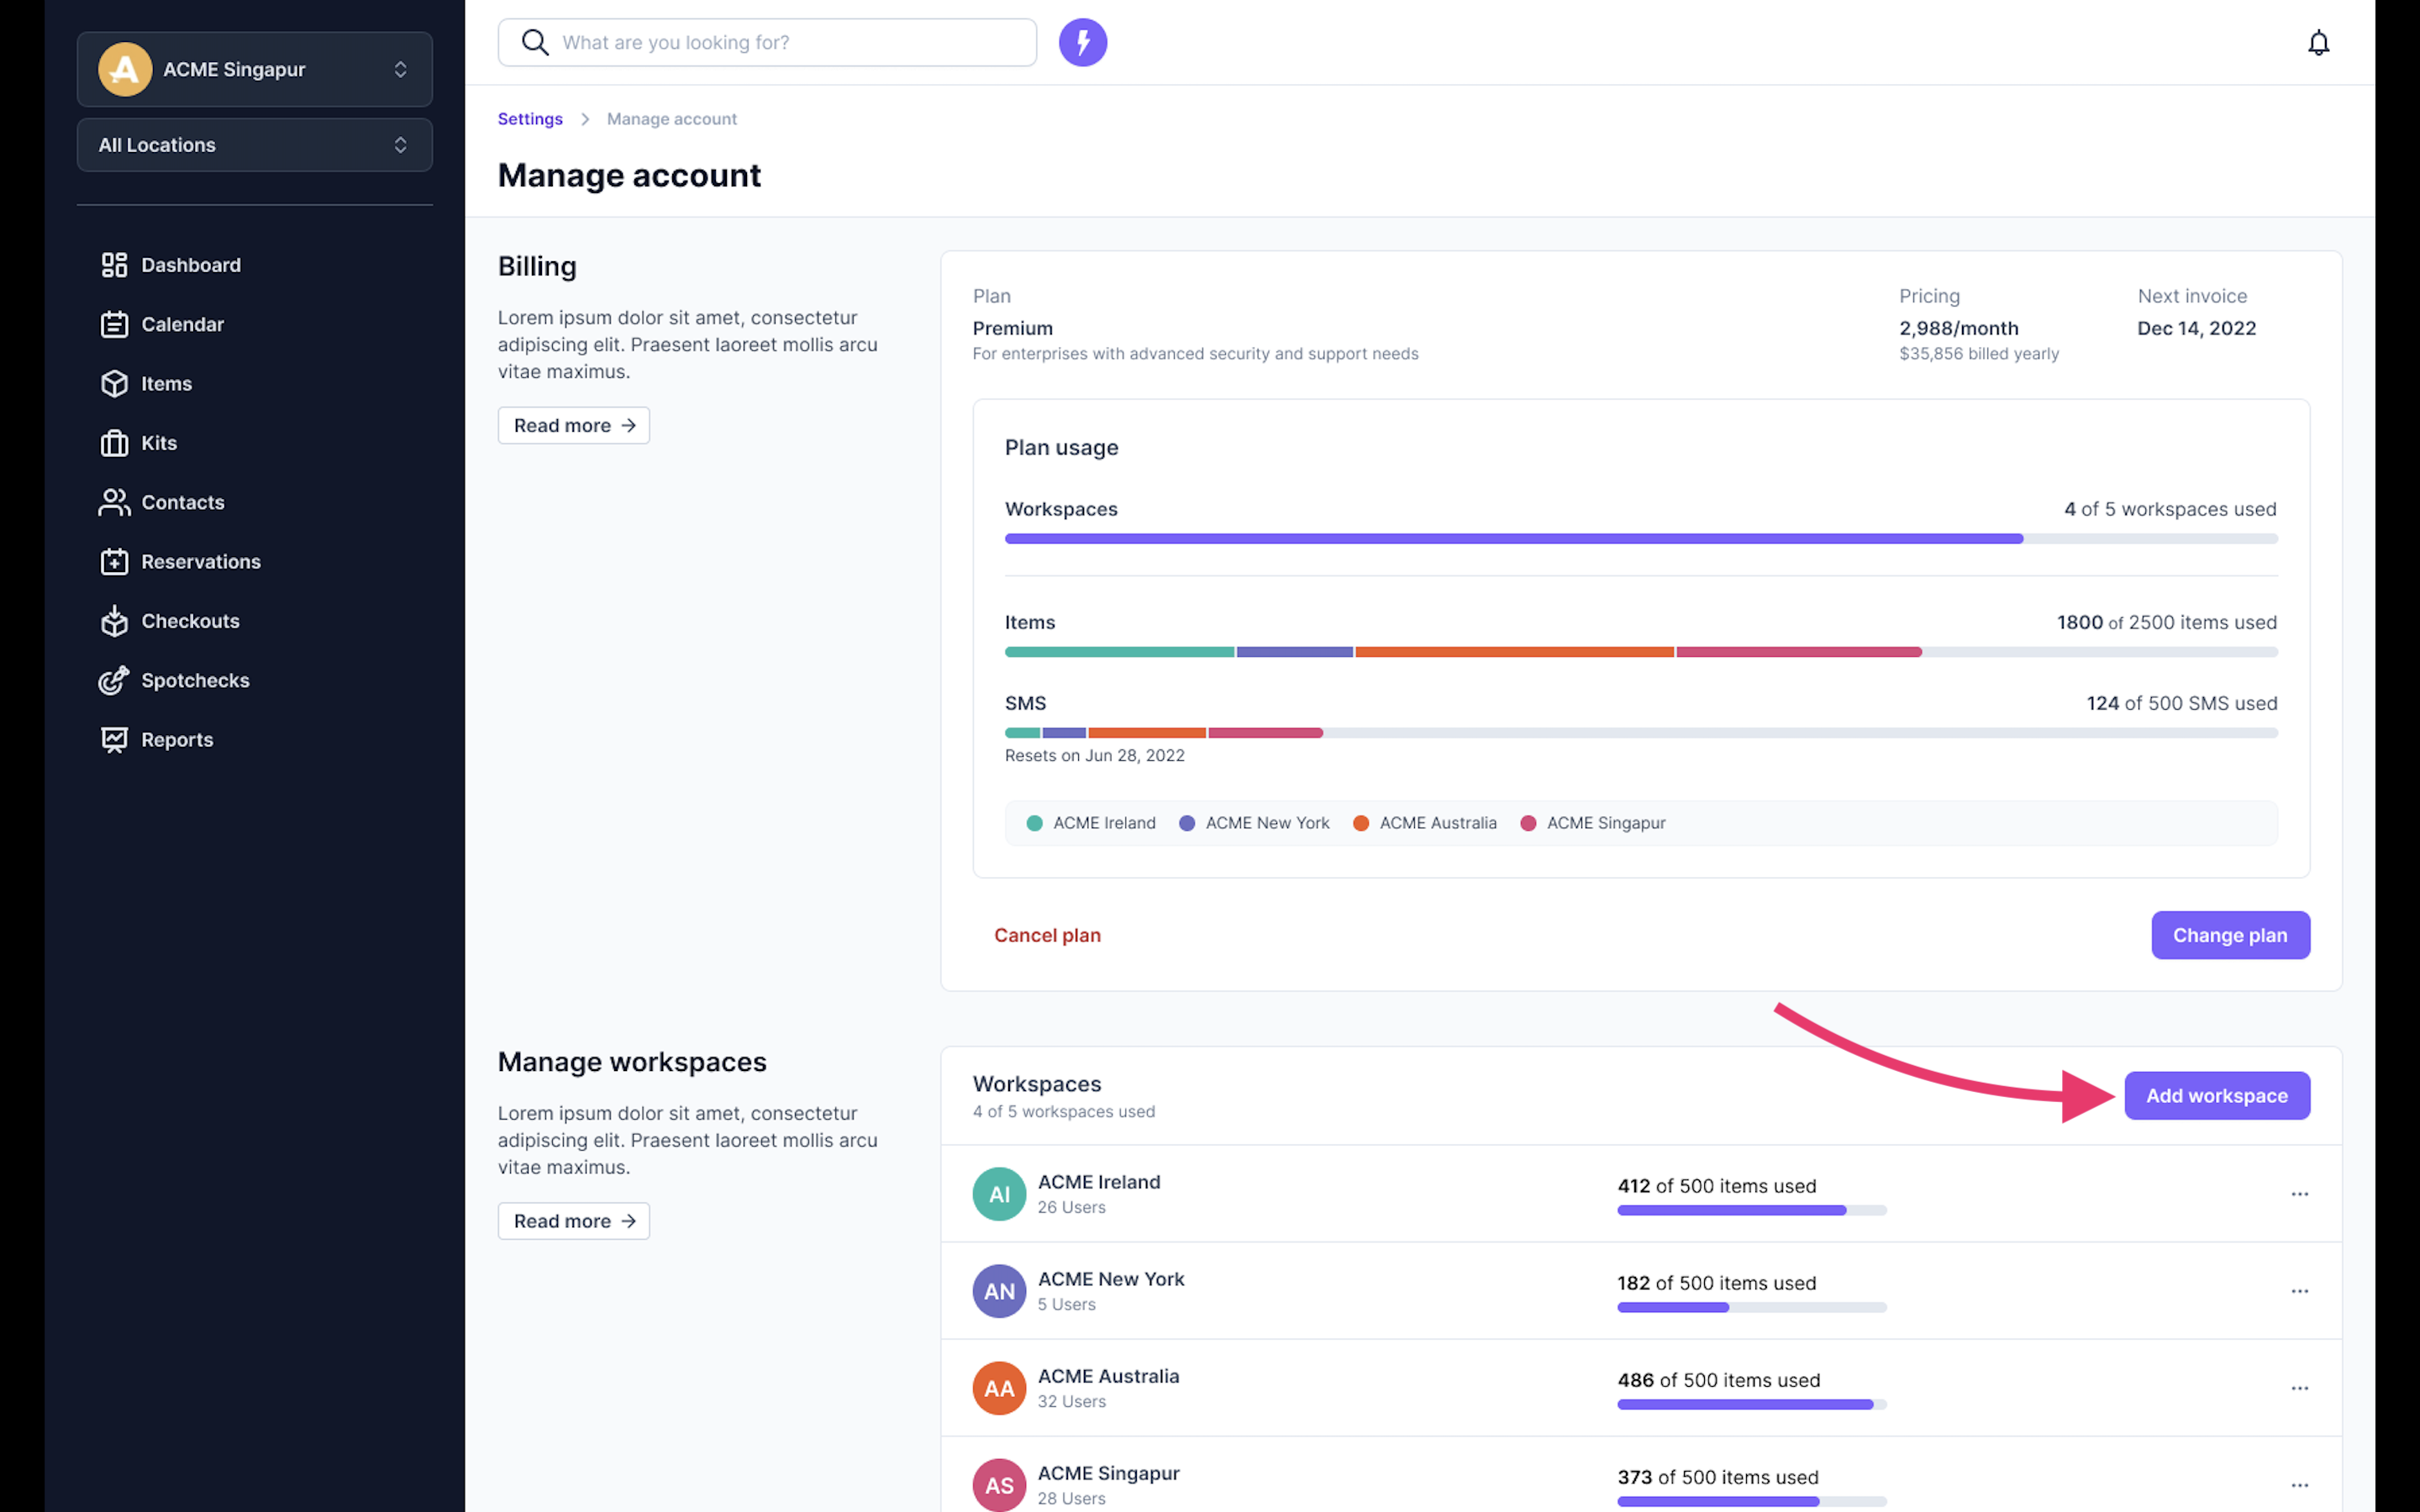Open the more options menu for ACME Australia

(x=2299, y=1388)
